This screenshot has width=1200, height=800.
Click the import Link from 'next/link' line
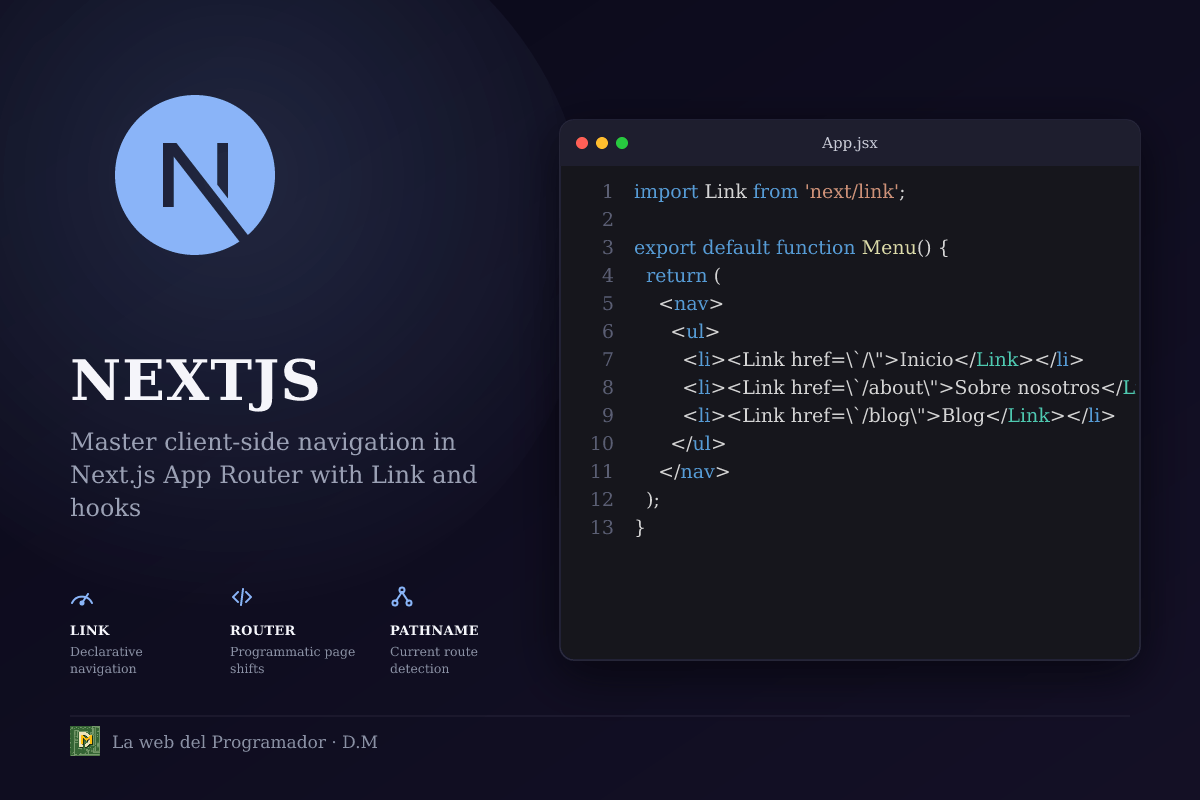(769, 191)
